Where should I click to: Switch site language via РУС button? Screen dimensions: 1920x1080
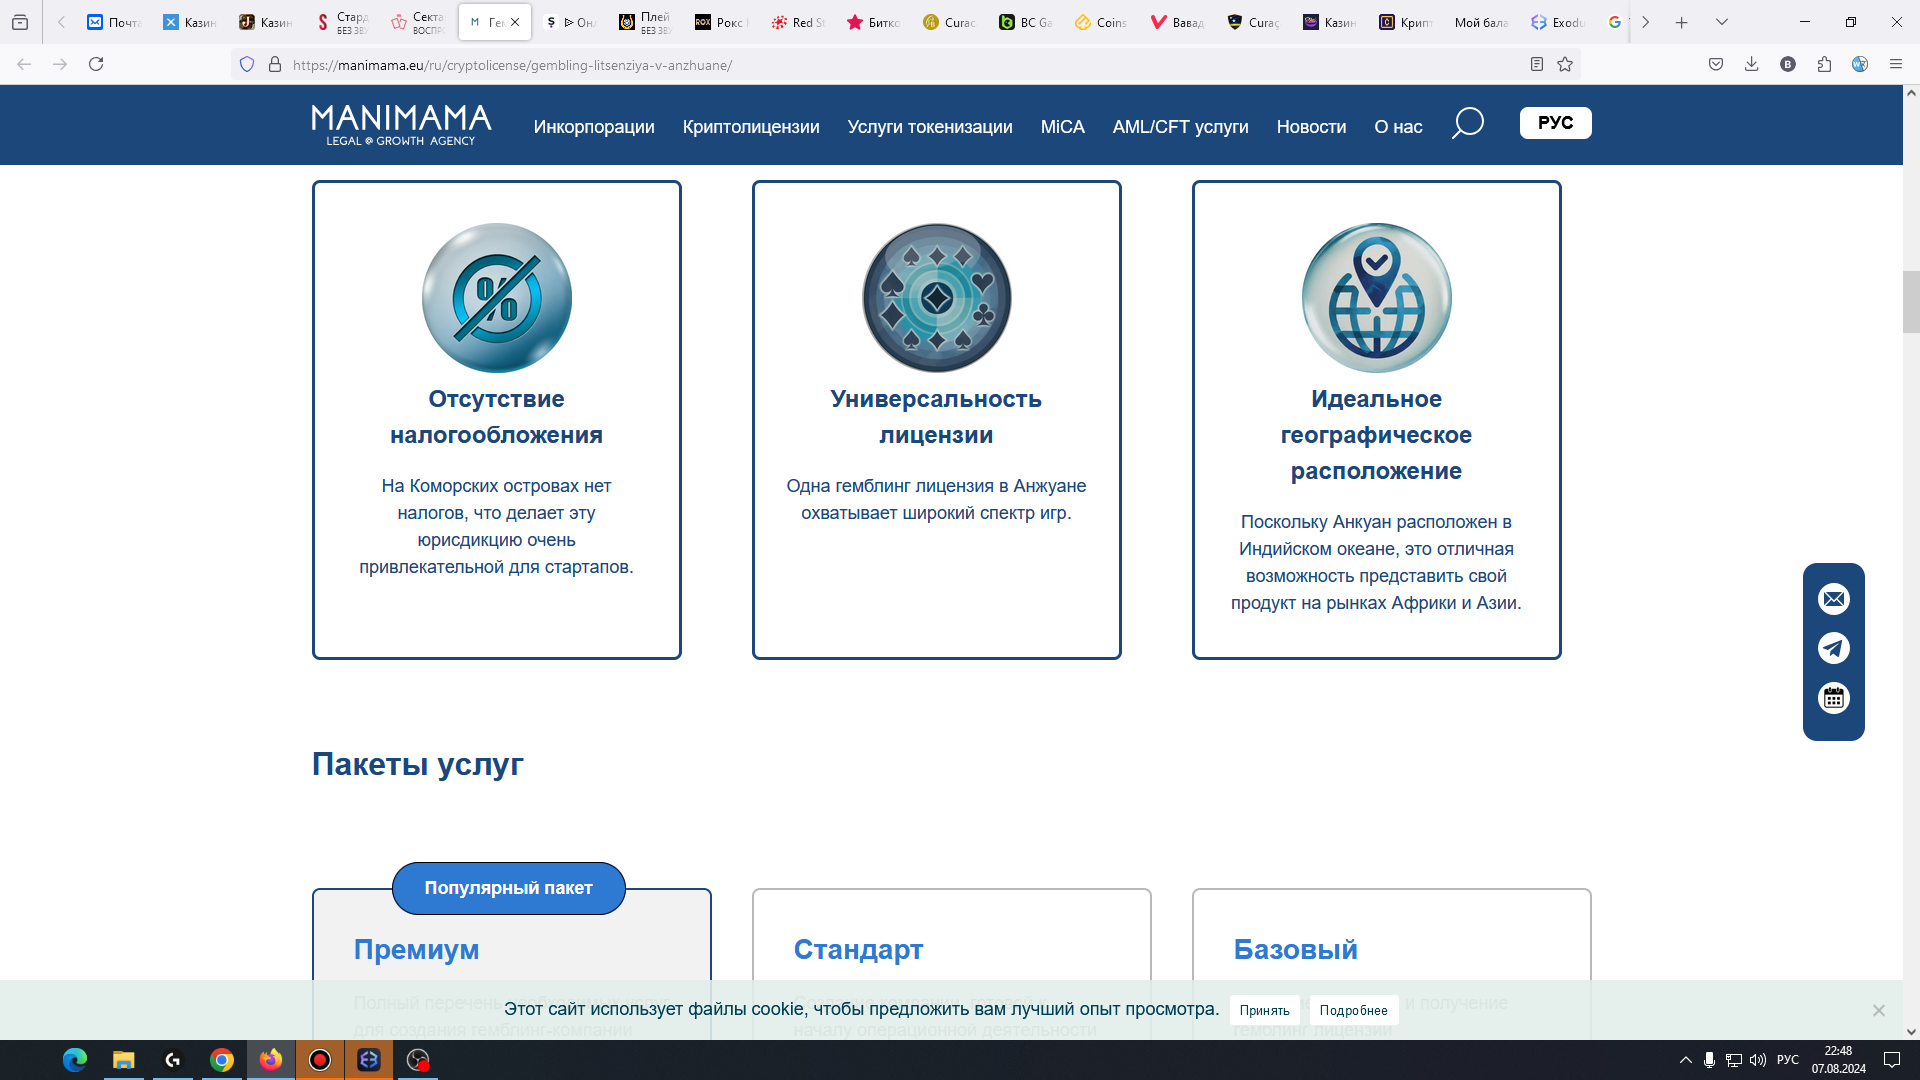point(1555,123)
